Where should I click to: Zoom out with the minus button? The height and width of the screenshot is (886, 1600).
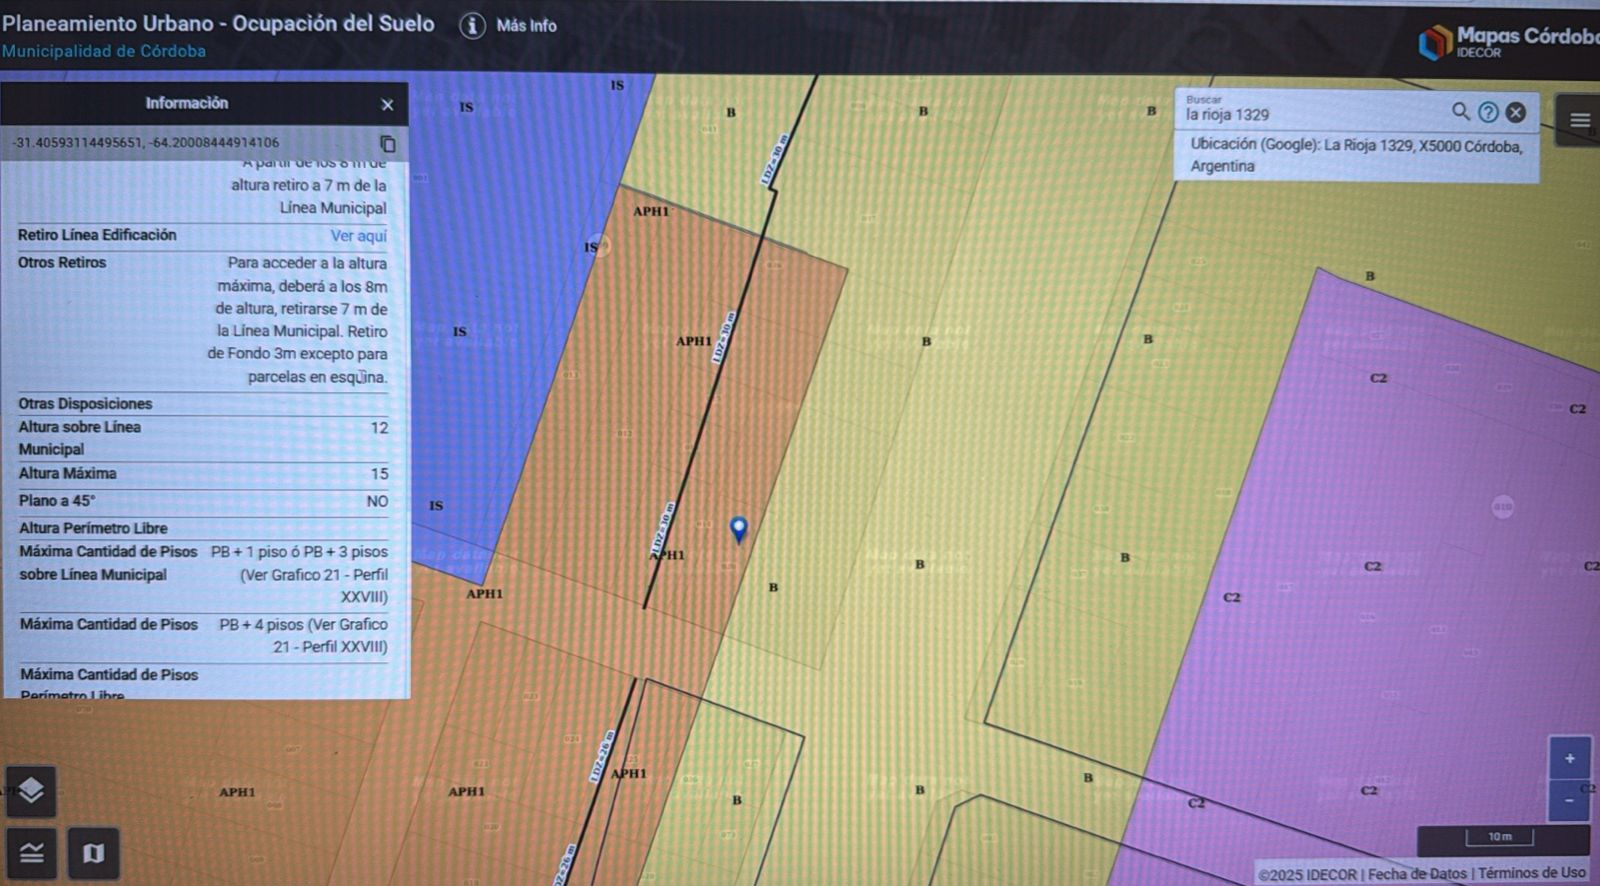pyautogui.click(x=1569, y=800)
